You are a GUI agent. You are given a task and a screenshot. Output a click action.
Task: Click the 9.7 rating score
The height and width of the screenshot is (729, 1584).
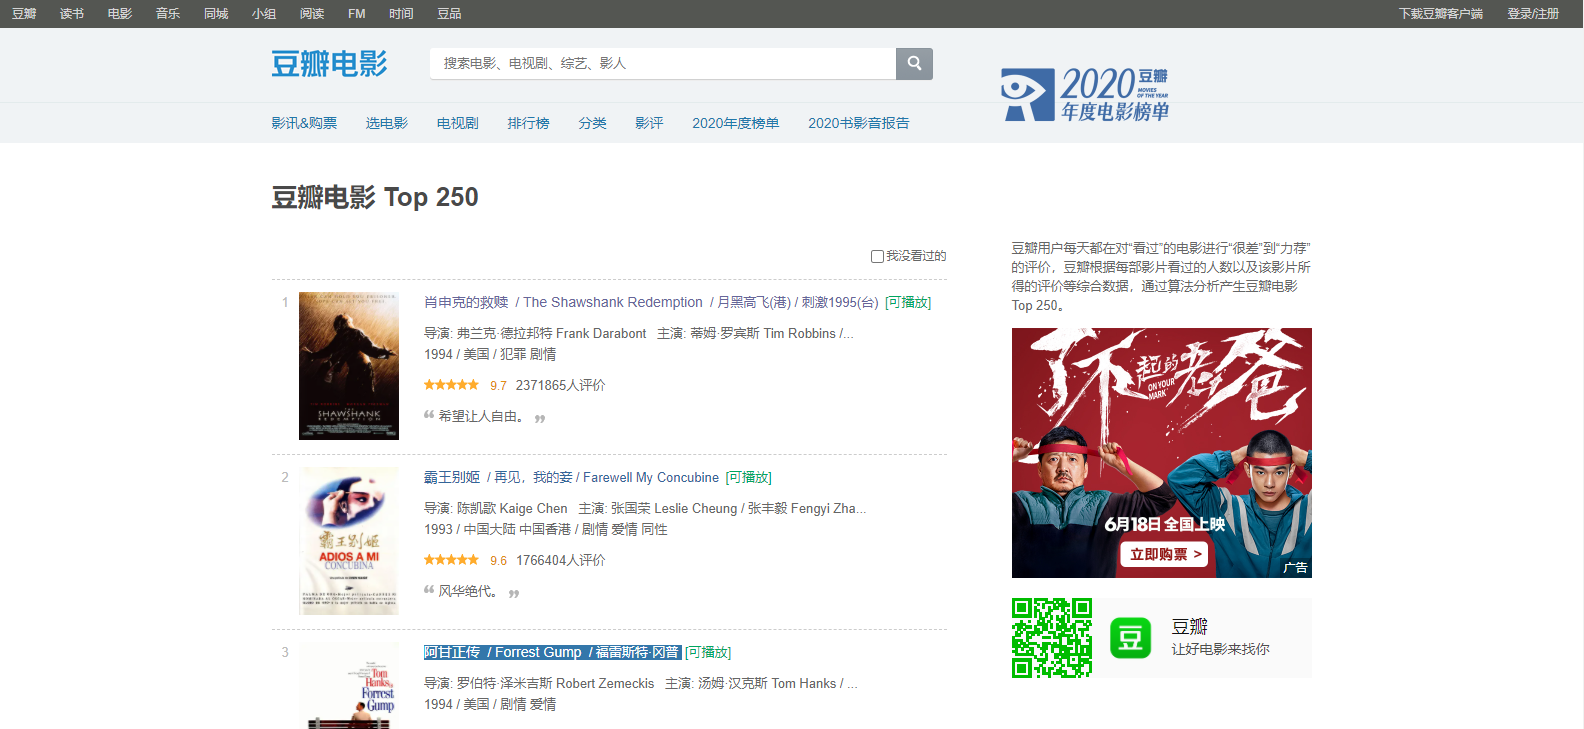coord(498,385)
